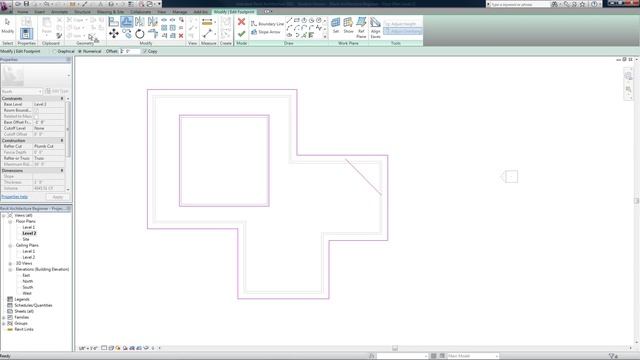640x360 pixels.
Task: Choose the Rectangle draw tool
Action: tap(297, 20)
